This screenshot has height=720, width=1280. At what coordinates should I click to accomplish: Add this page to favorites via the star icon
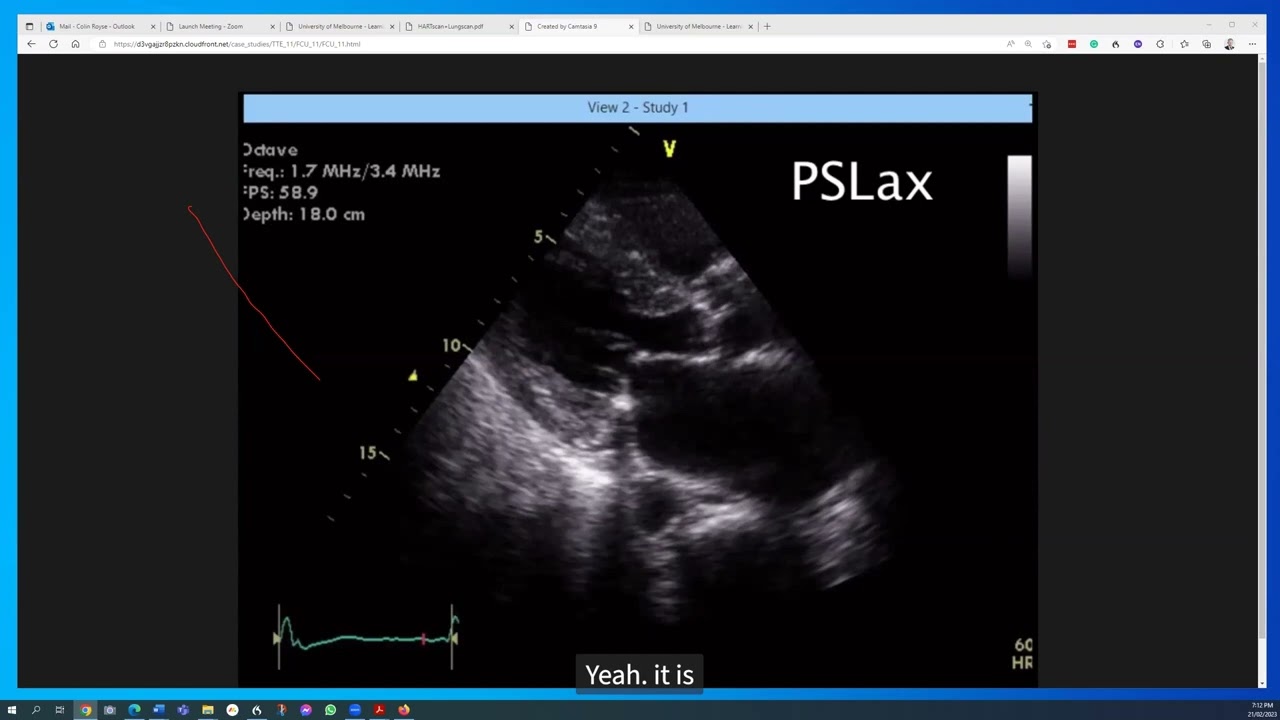[x=1047, y=44]
